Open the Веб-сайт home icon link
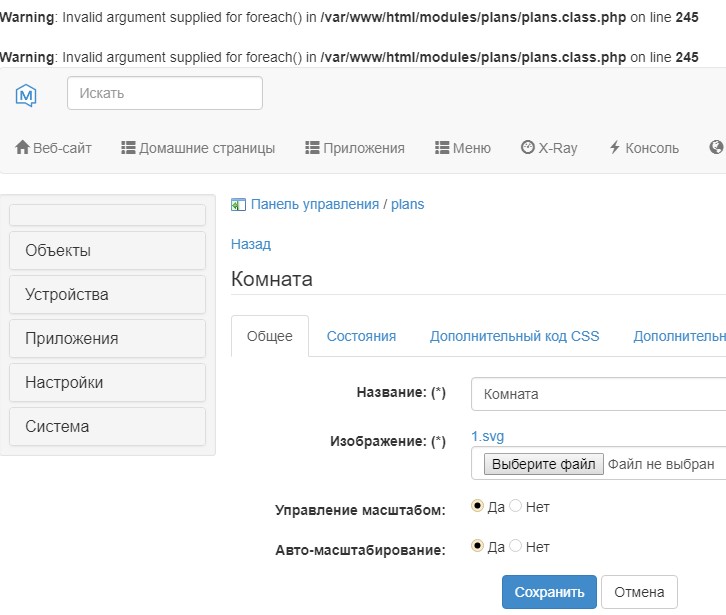The image size is (726, 615). point(53,148)
